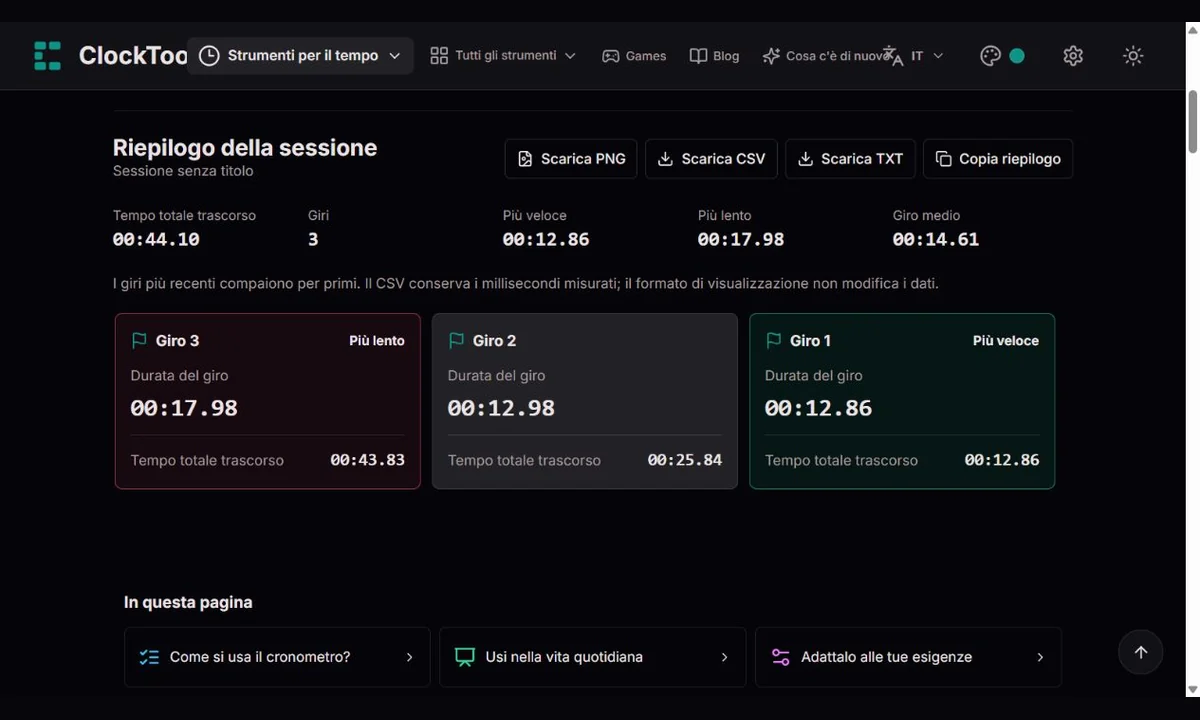The image size is (1200, 720).
Task: Click the copy icon in Copia riepilogo
Action: pyautogui.click(x=943, y=159)
